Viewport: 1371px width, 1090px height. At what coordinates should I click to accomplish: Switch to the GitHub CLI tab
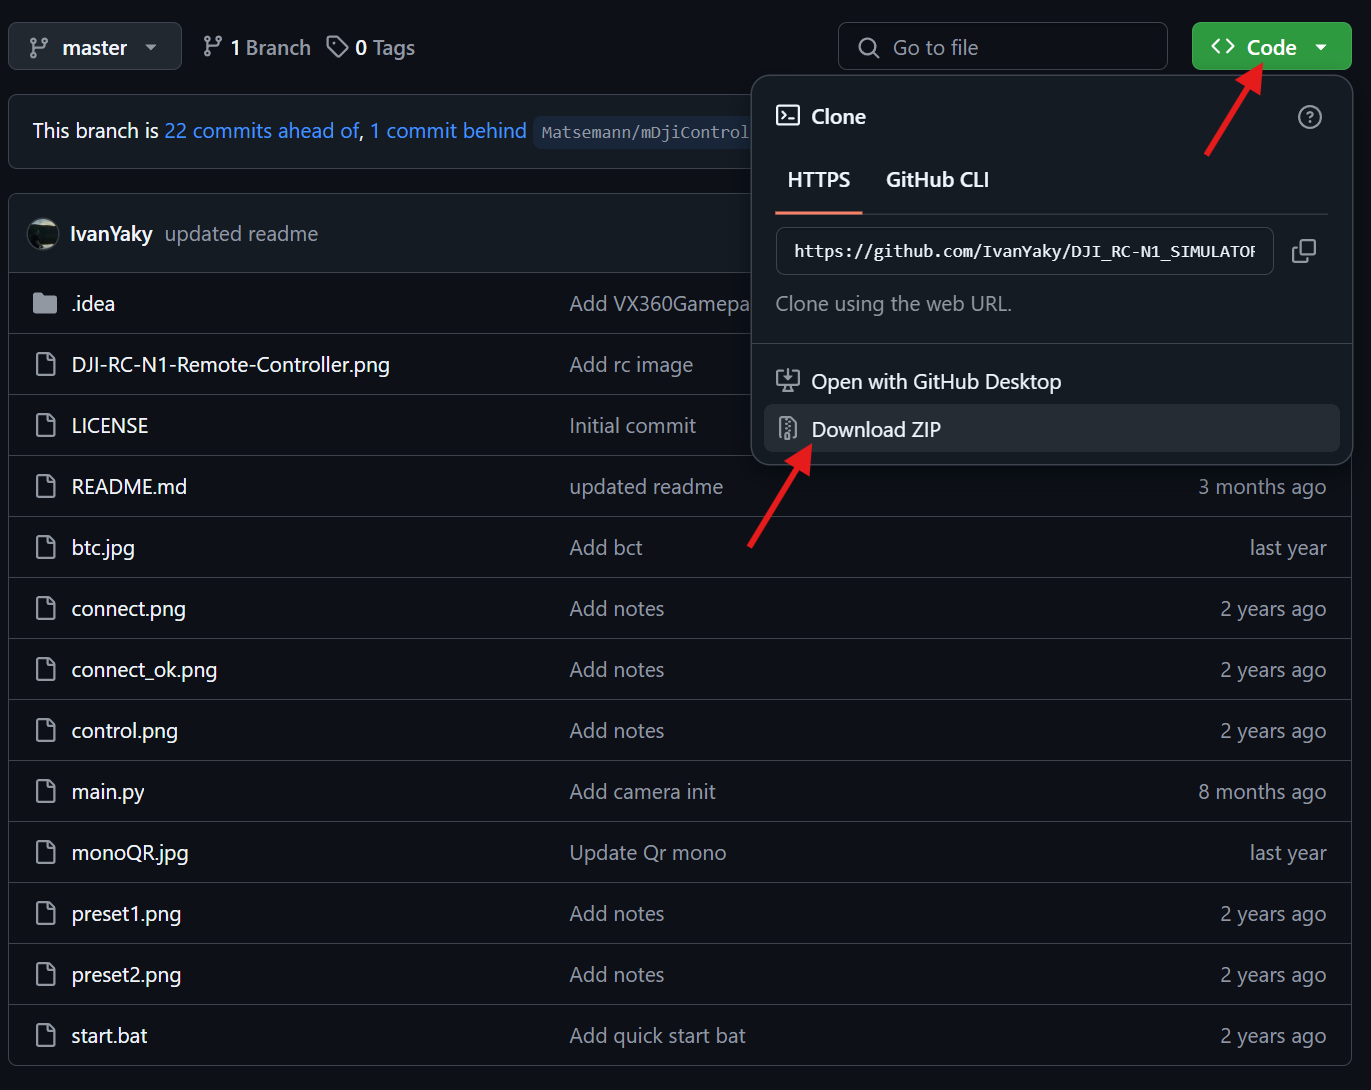tap(937, 180)
